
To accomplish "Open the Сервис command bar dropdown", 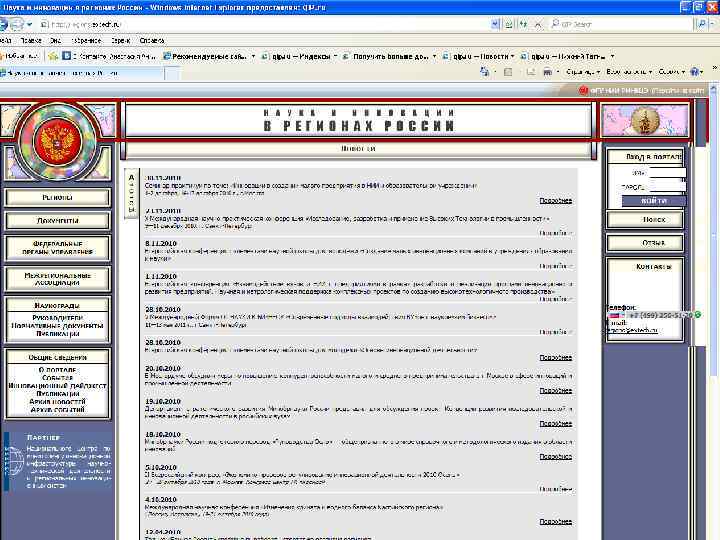I will tap(671, 72).
